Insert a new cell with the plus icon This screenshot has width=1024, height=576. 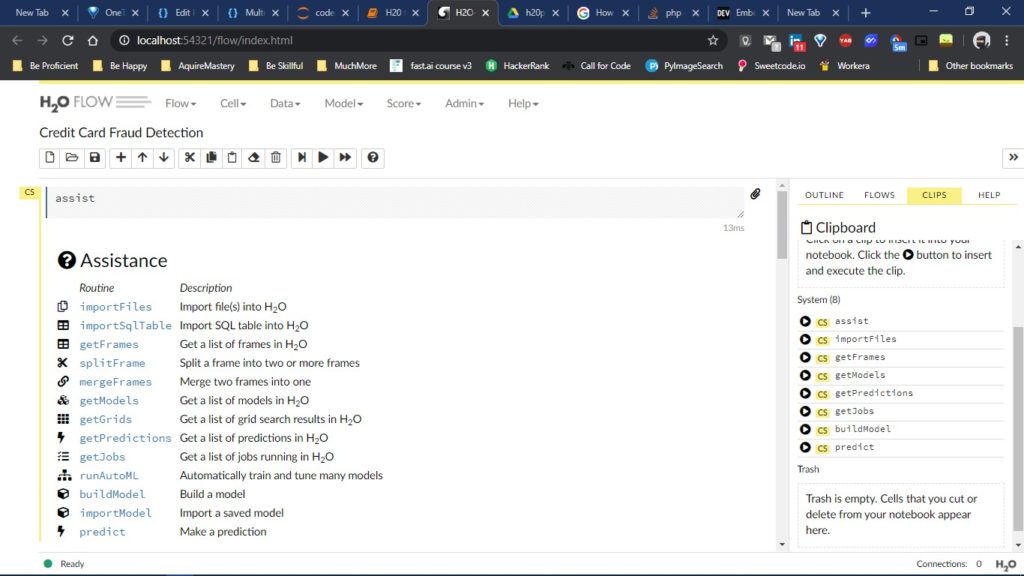pyautogui.click(x=120, y=157)
